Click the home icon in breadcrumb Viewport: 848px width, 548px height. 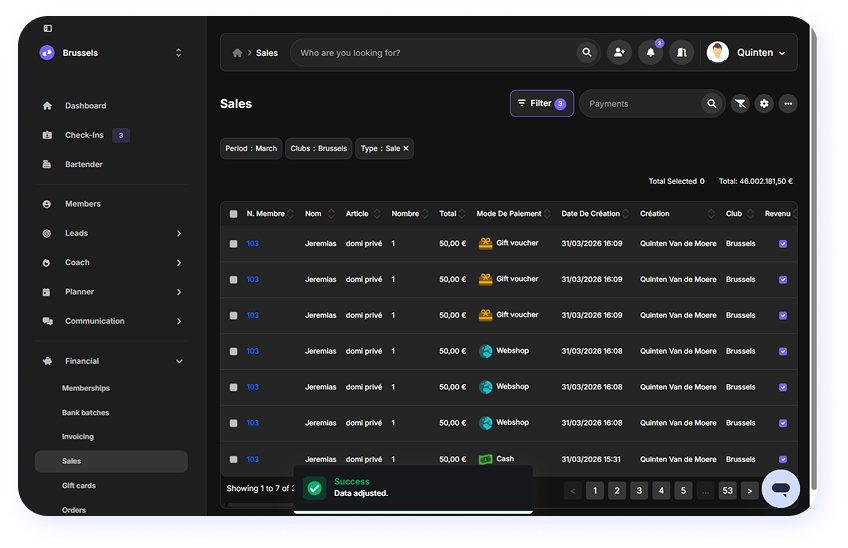[x=237, y=53]
